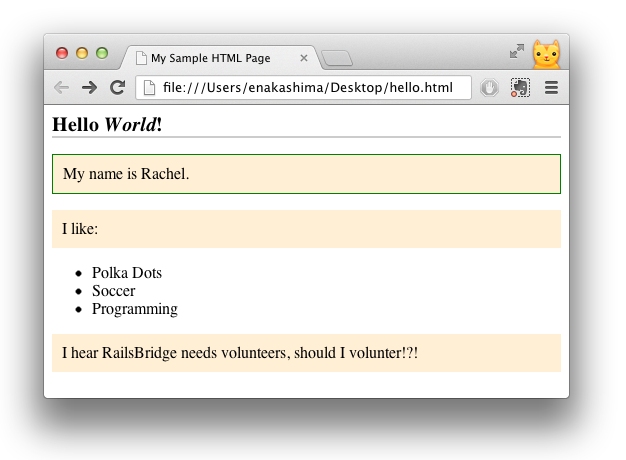
Task: Open a new tab
Action: 336,58
